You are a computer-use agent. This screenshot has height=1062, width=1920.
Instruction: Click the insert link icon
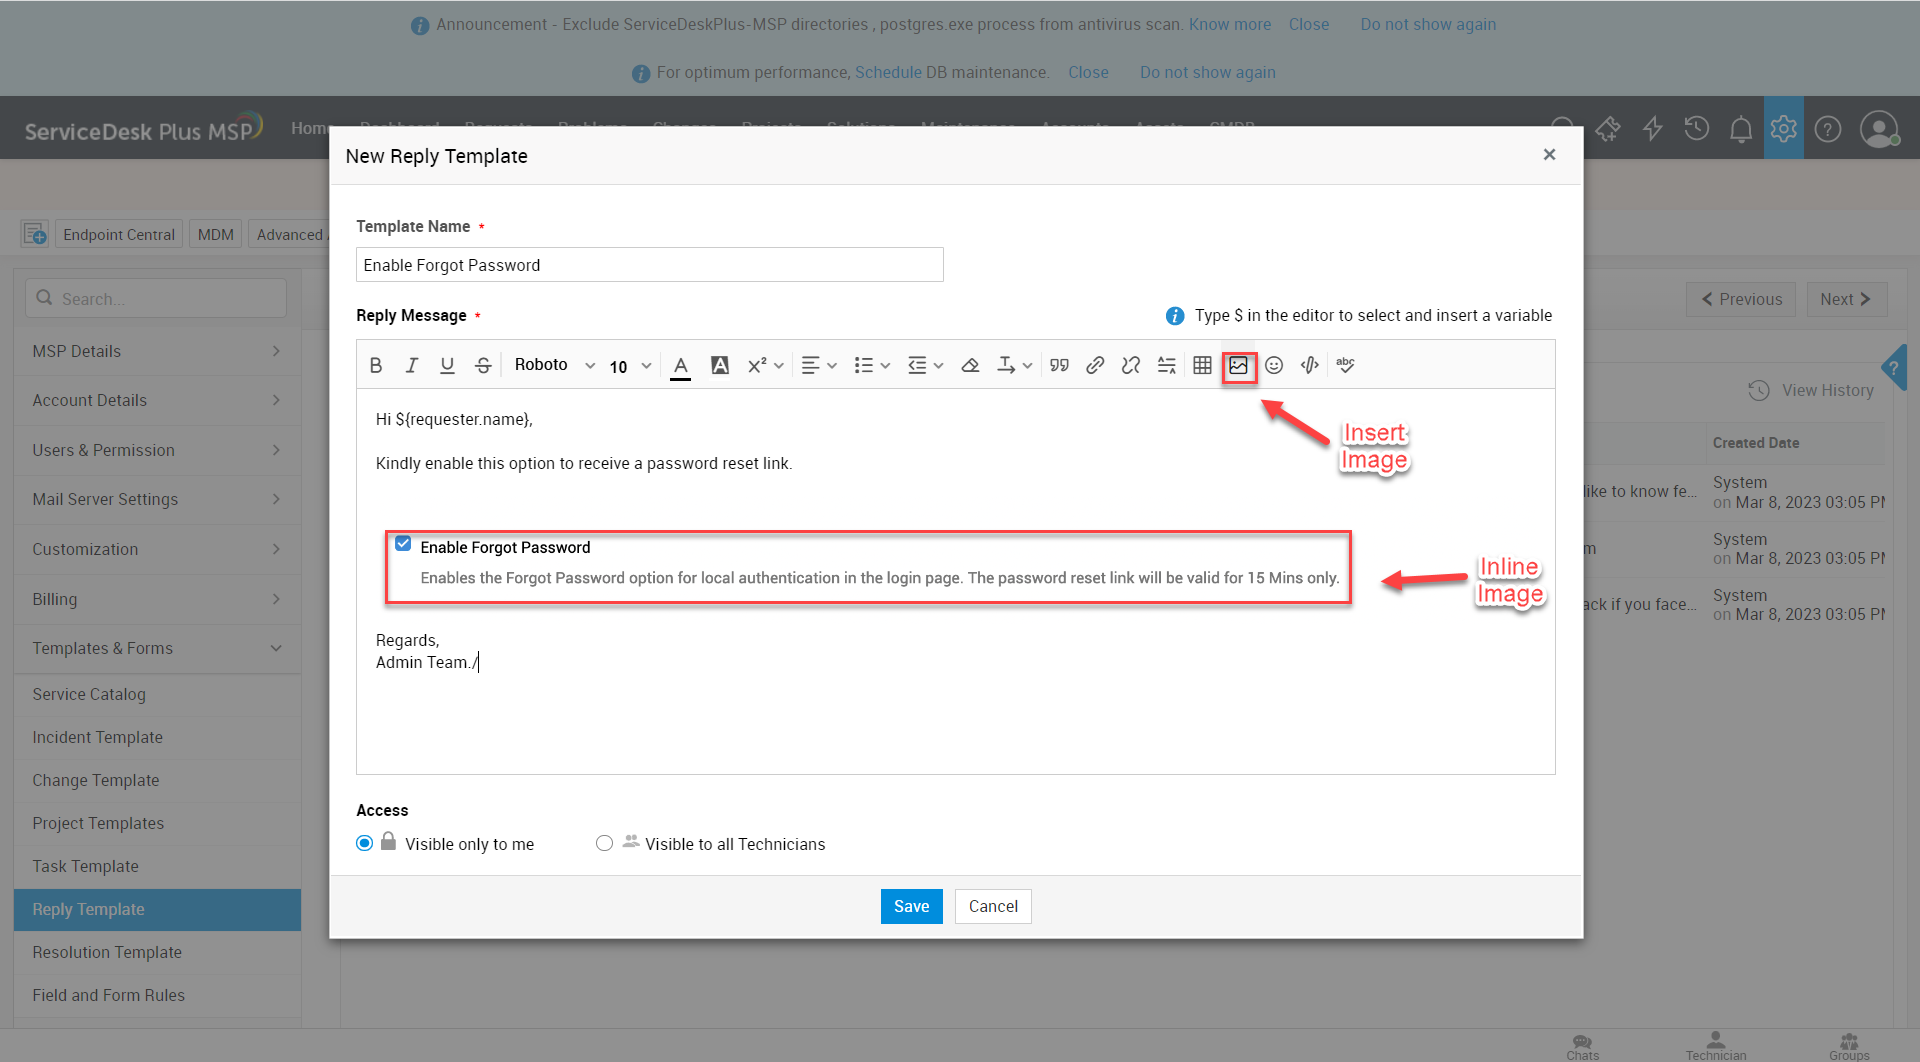click(x=1095, y=366)
